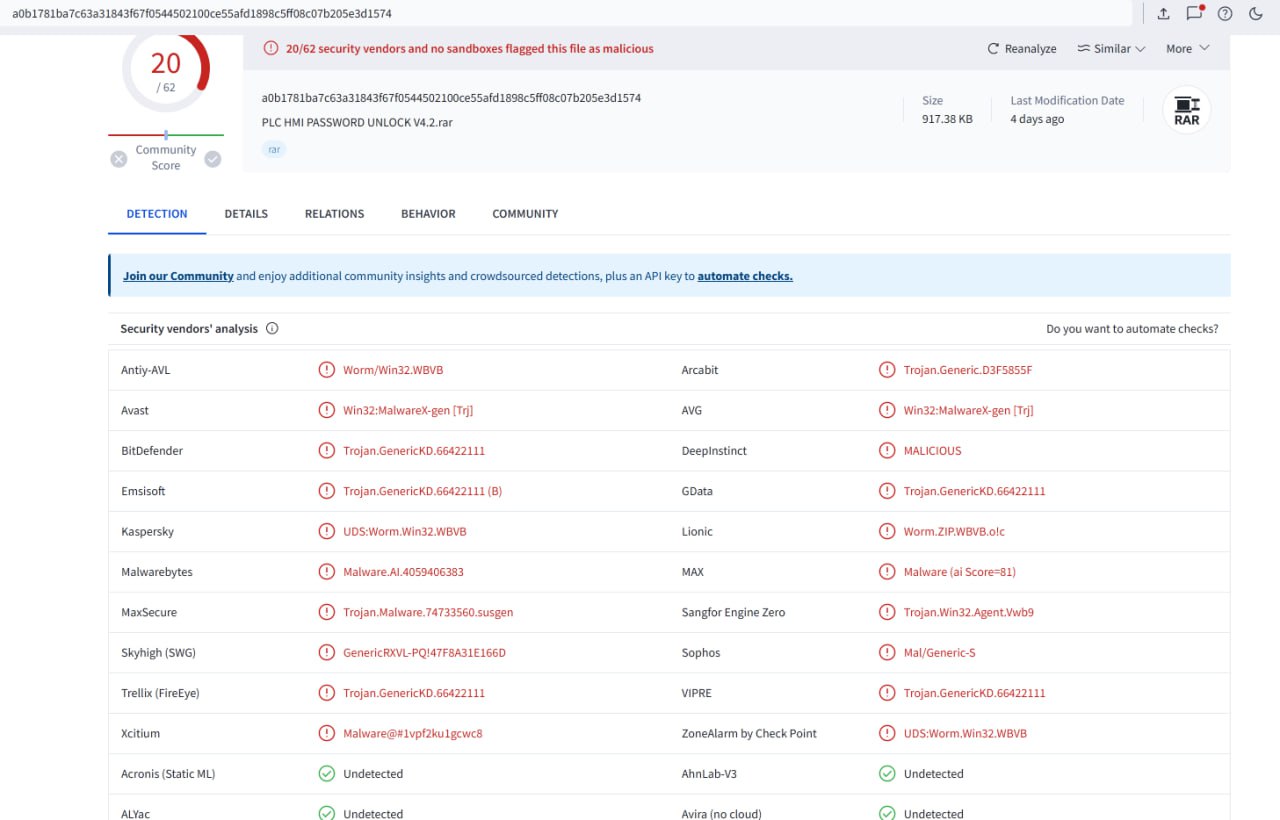Click the Community Score label
This screenshot has height=820, width=1280.
point(166,158)
